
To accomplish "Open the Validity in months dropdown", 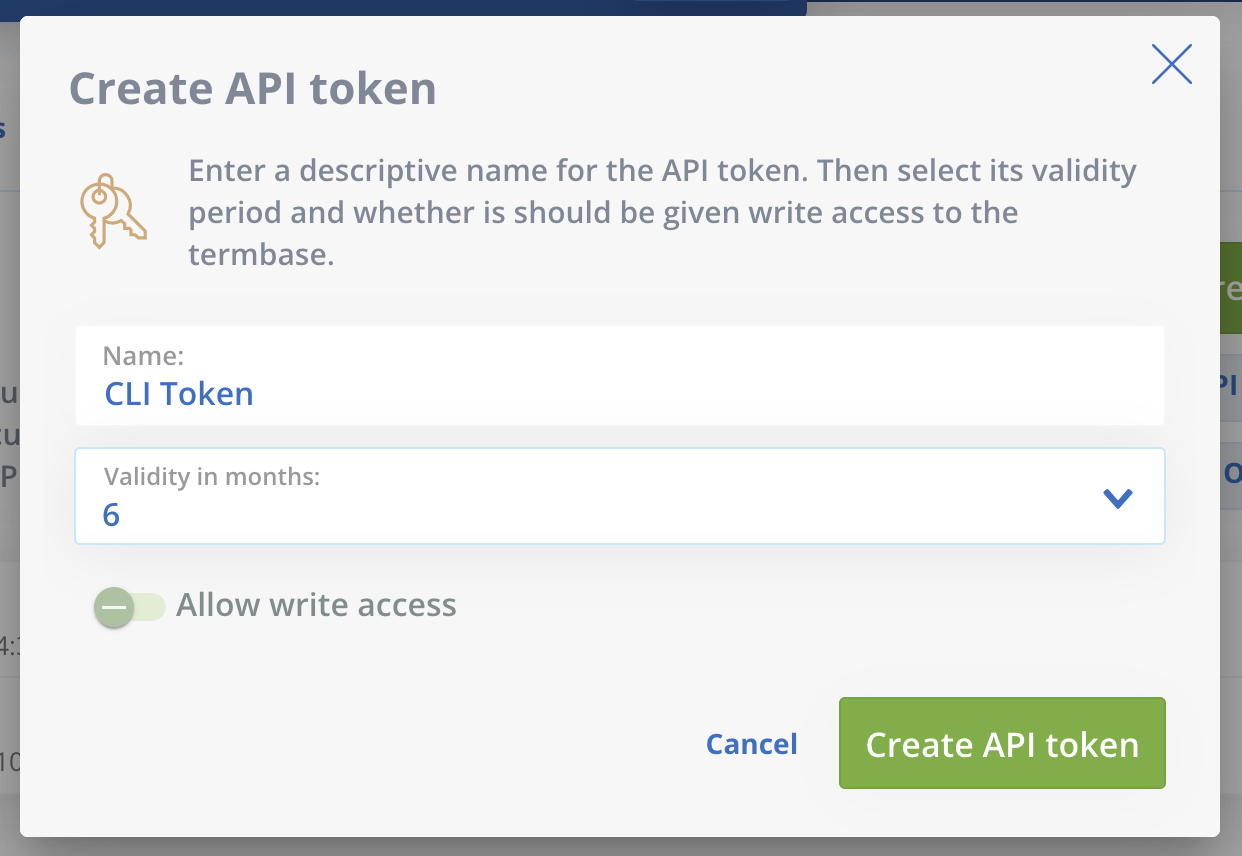I will tap(620, 496).
